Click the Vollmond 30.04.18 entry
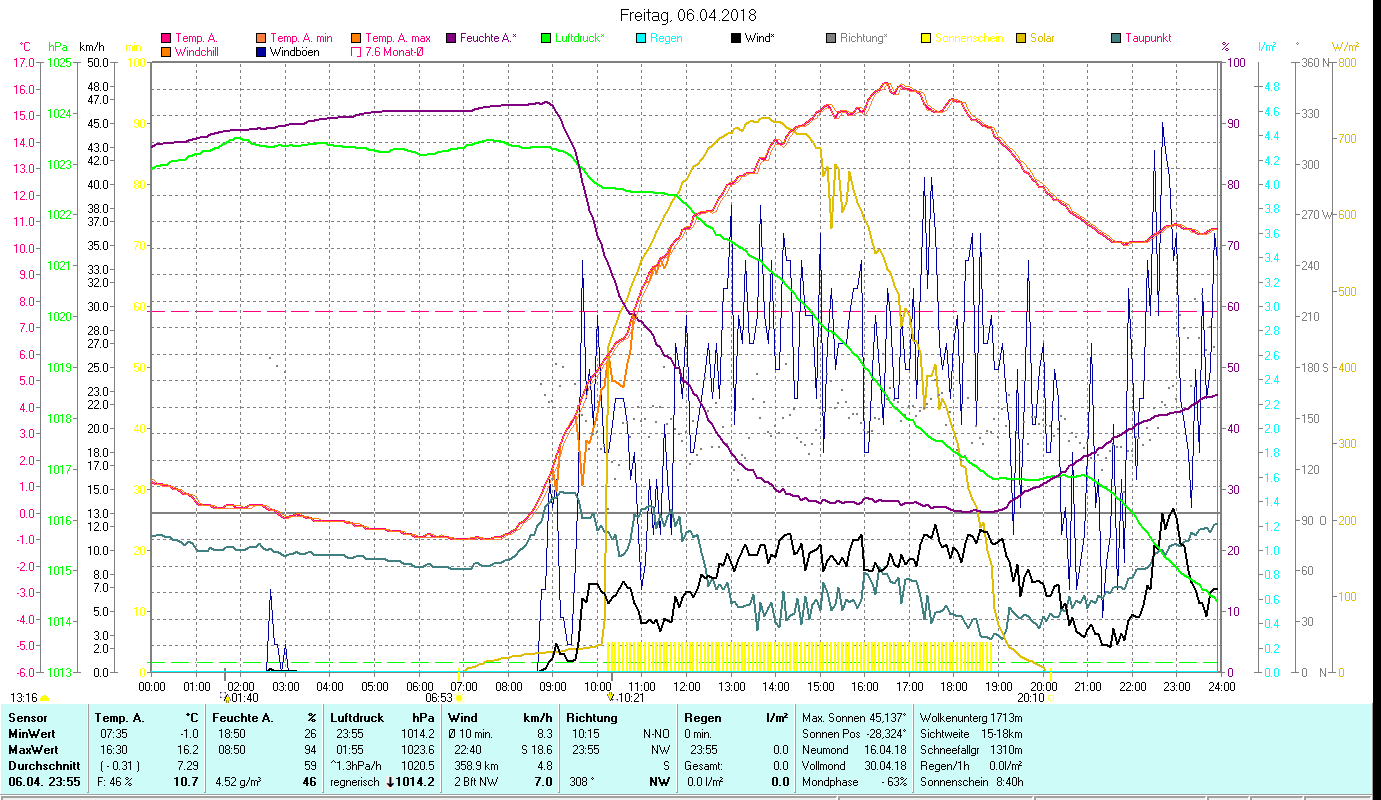 (855, 766)
